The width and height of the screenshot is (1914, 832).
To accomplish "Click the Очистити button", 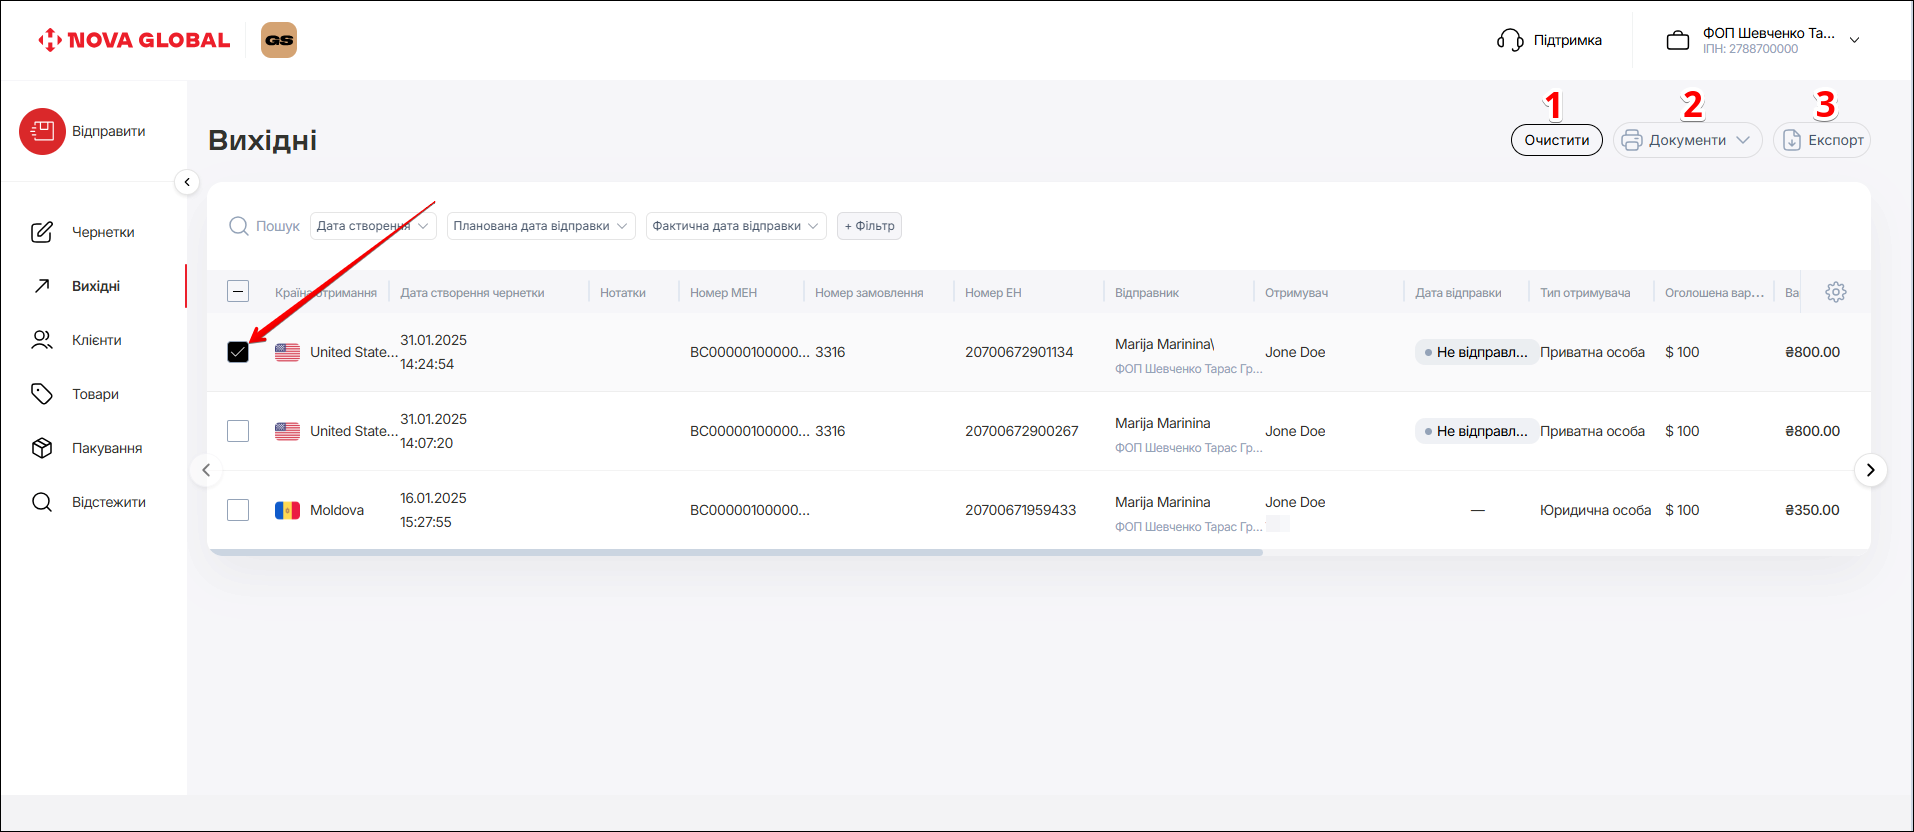I will [x=1556, y=140].
